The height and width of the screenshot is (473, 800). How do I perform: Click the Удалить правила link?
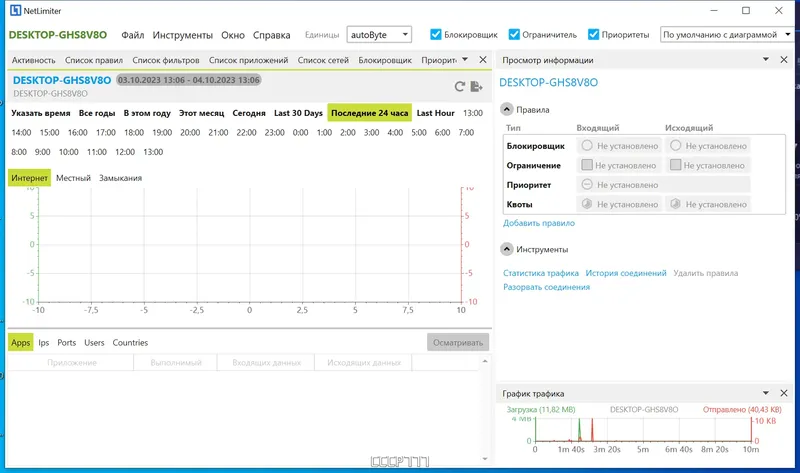pos(706,273)
